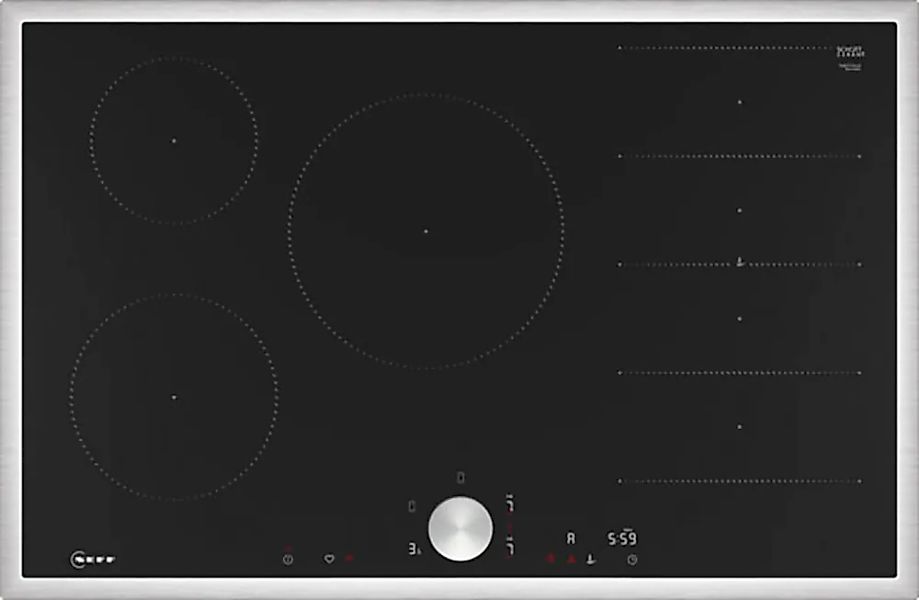This screenshot has width=919, height=600.
Task: Touch the bottom-left cooking zone center
Action: point(173,397)
